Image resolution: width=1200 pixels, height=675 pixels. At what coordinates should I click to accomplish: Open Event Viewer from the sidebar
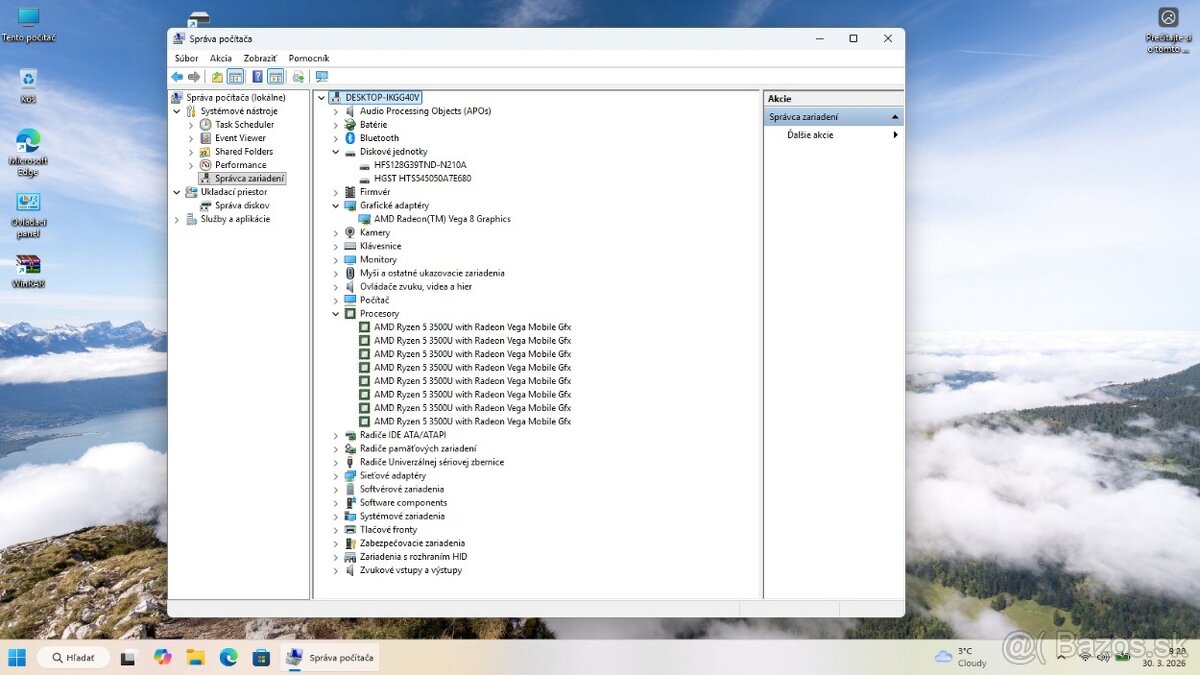tap(238, 137)
